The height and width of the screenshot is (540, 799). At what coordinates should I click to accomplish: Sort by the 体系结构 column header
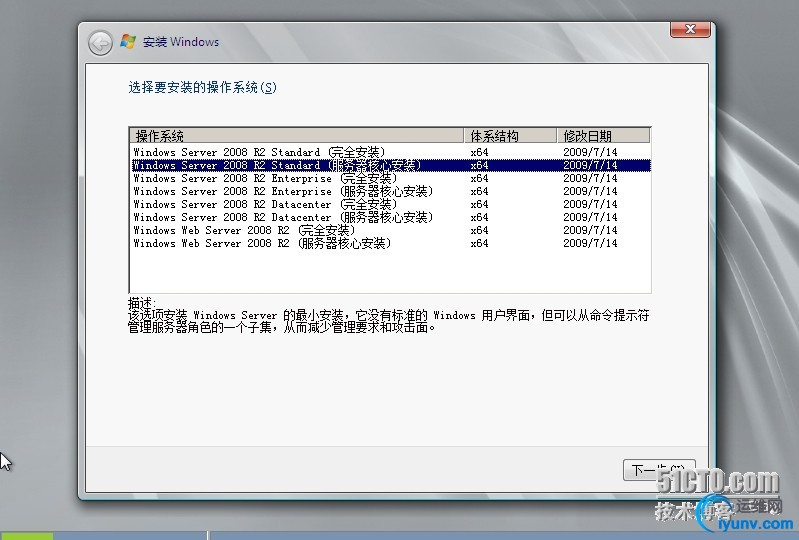(510, 136)
